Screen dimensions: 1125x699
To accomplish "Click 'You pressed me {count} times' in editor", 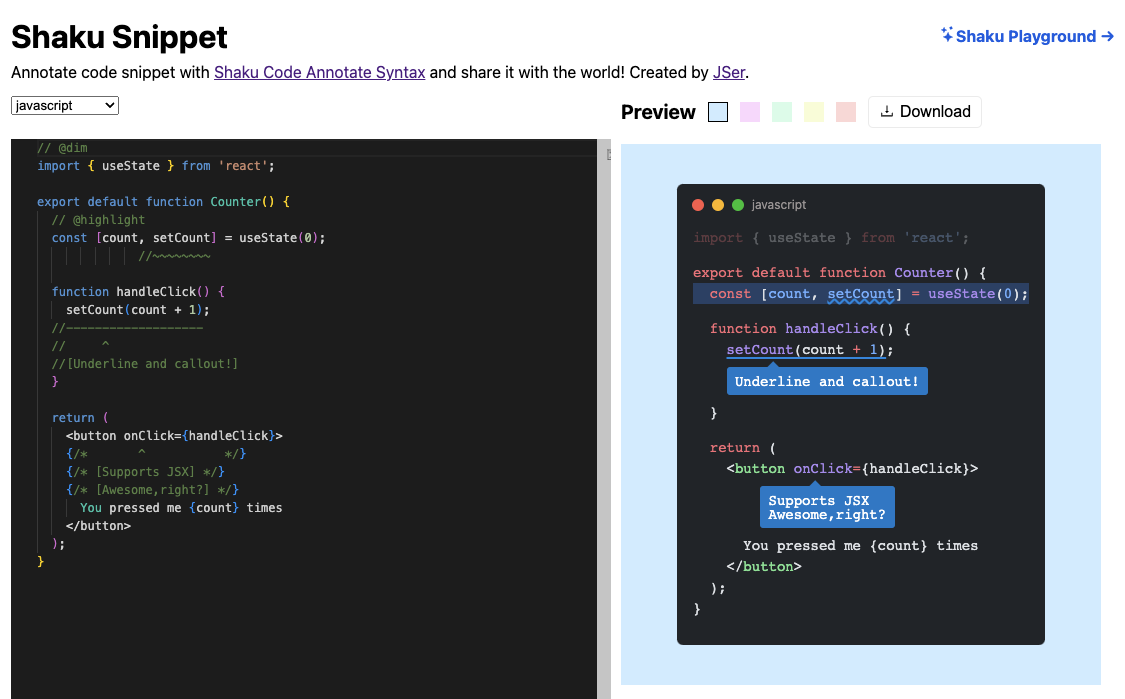I will tap(181, 507).
